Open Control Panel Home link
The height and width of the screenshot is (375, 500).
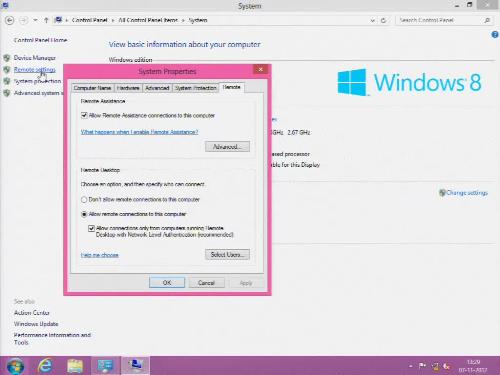40,40
